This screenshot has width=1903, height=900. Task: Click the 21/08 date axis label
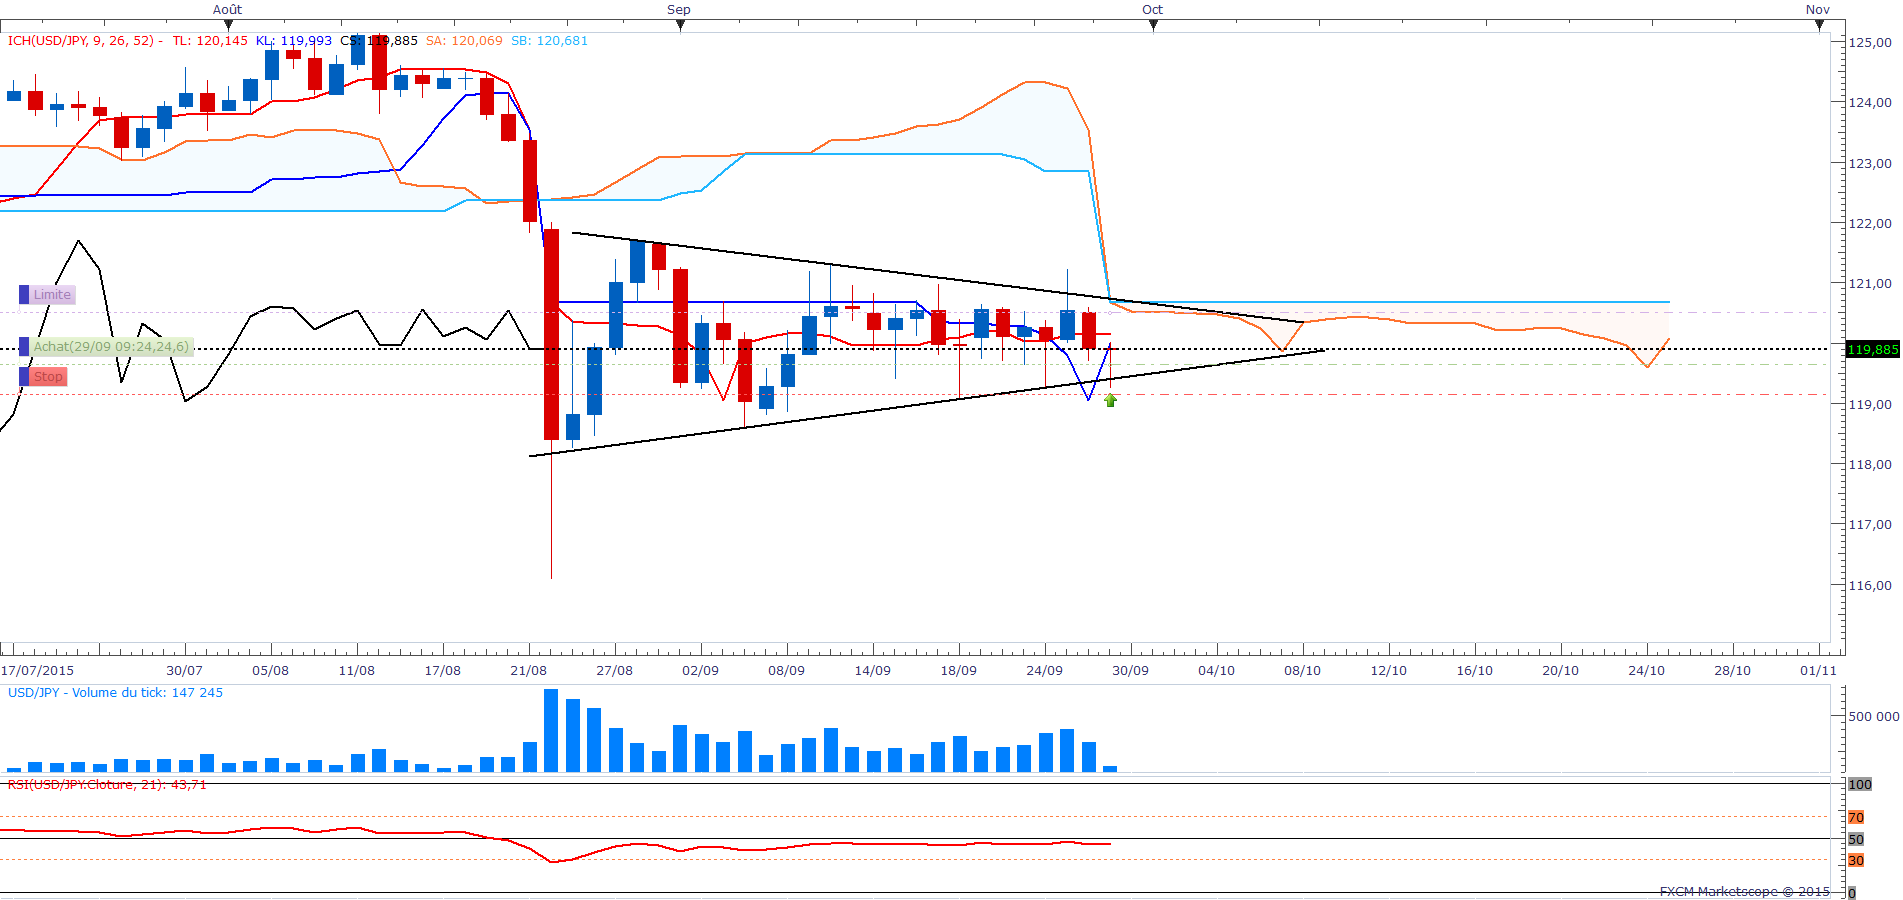coord(528,671)
